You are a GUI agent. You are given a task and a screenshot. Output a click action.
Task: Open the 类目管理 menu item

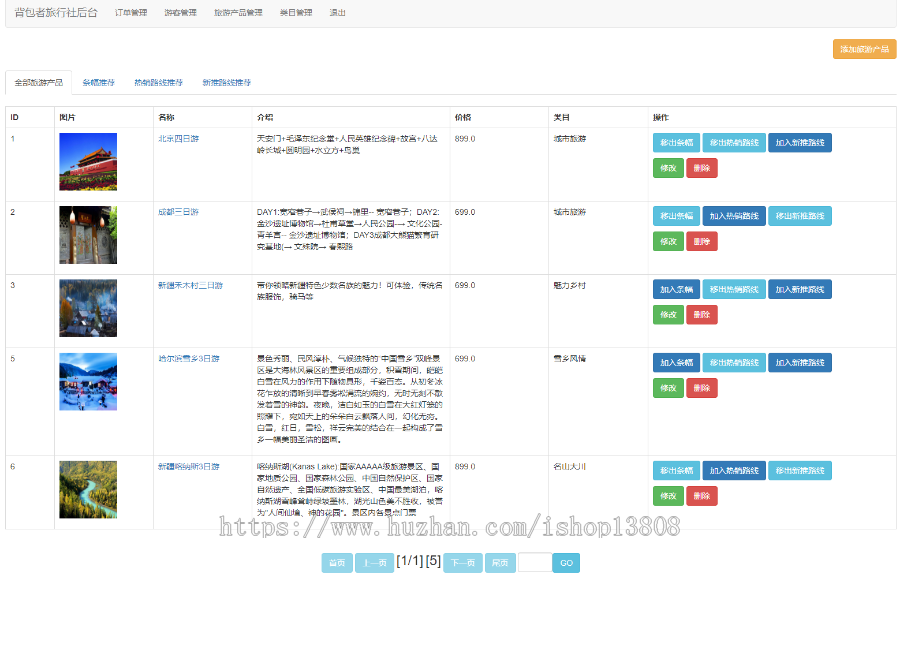click(296, 13)
